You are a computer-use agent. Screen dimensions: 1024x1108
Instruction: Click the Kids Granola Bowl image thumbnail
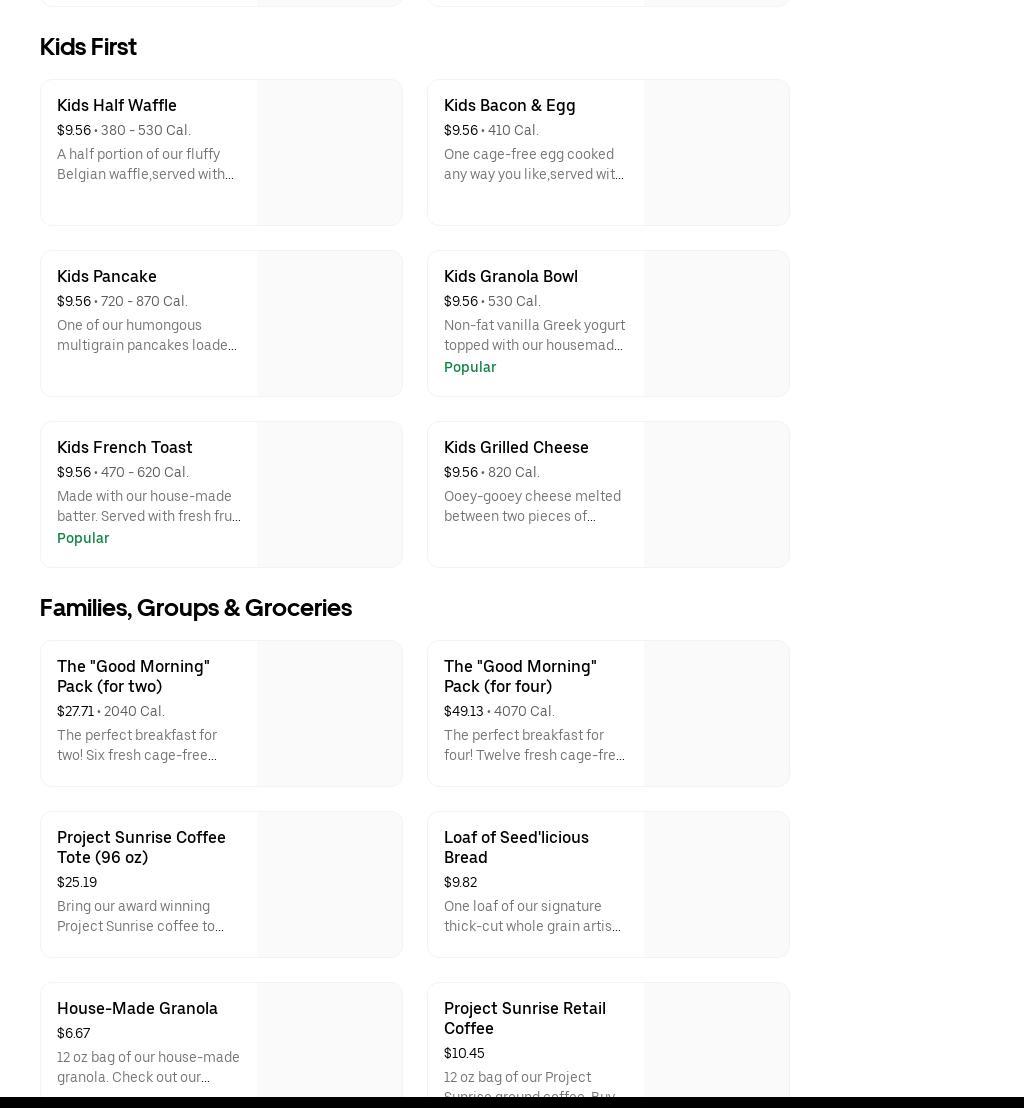[x=716, y=324]
